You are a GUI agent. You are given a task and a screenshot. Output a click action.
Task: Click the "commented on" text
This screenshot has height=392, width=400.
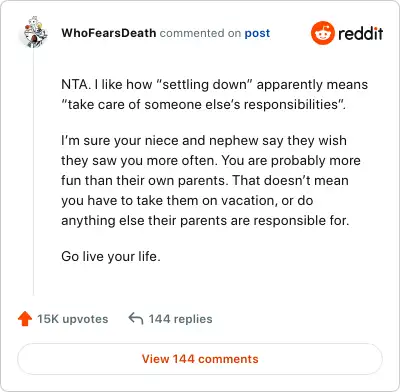pos(200,33)
